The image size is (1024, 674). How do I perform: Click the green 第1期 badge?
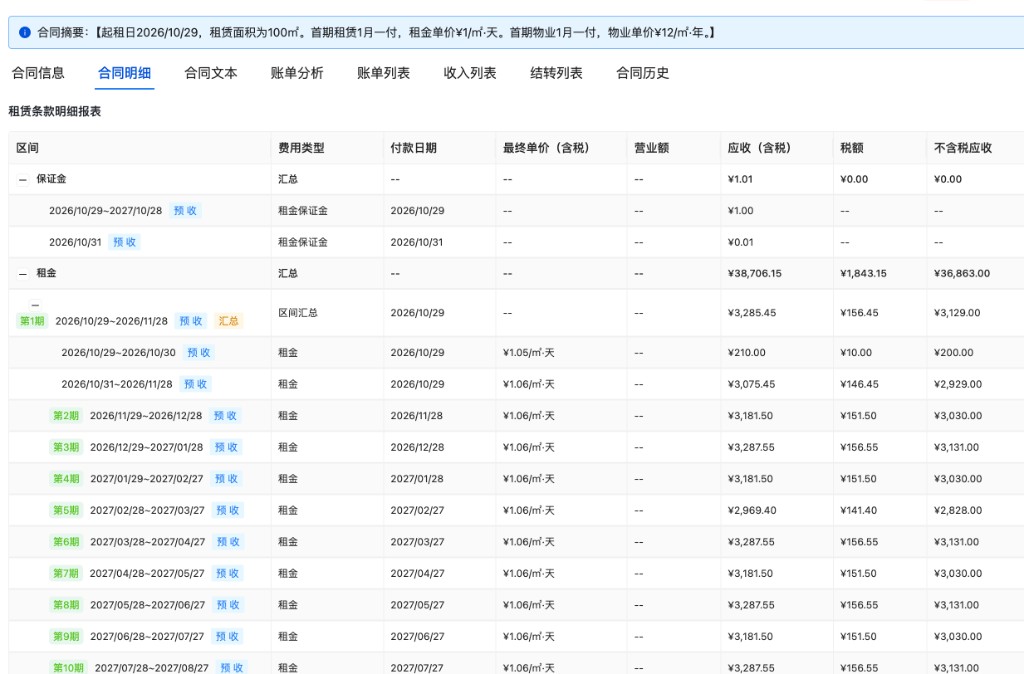click(32, 321)
